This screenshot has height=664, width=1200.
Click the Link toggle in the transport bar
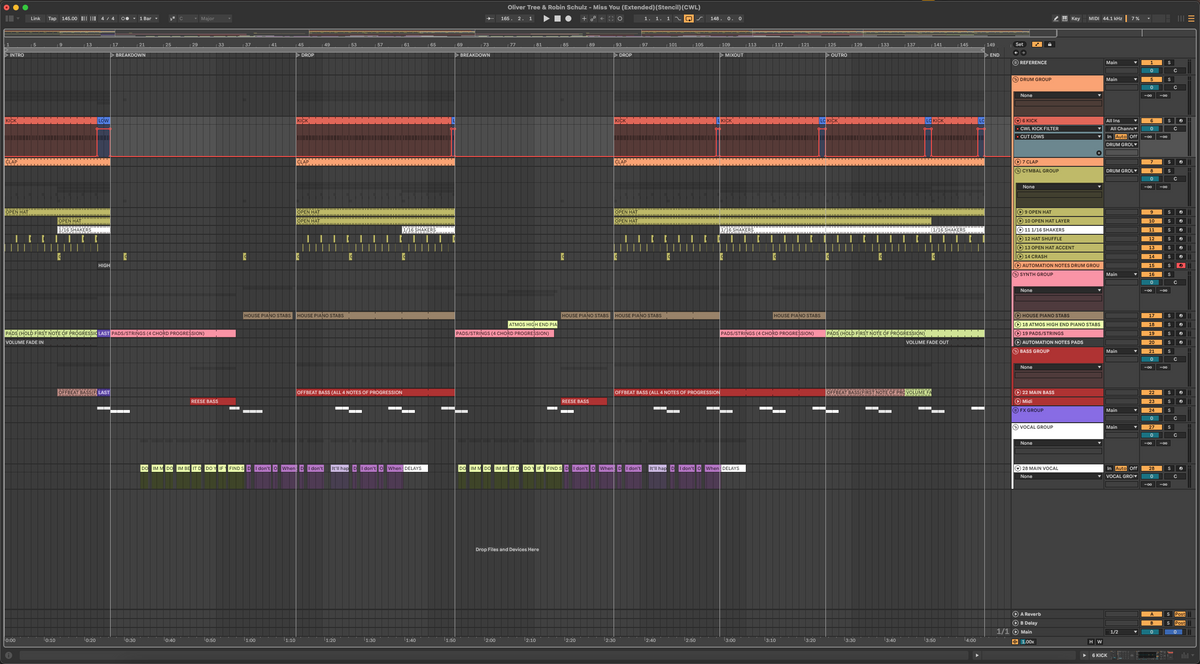click(x=36, y=18)
